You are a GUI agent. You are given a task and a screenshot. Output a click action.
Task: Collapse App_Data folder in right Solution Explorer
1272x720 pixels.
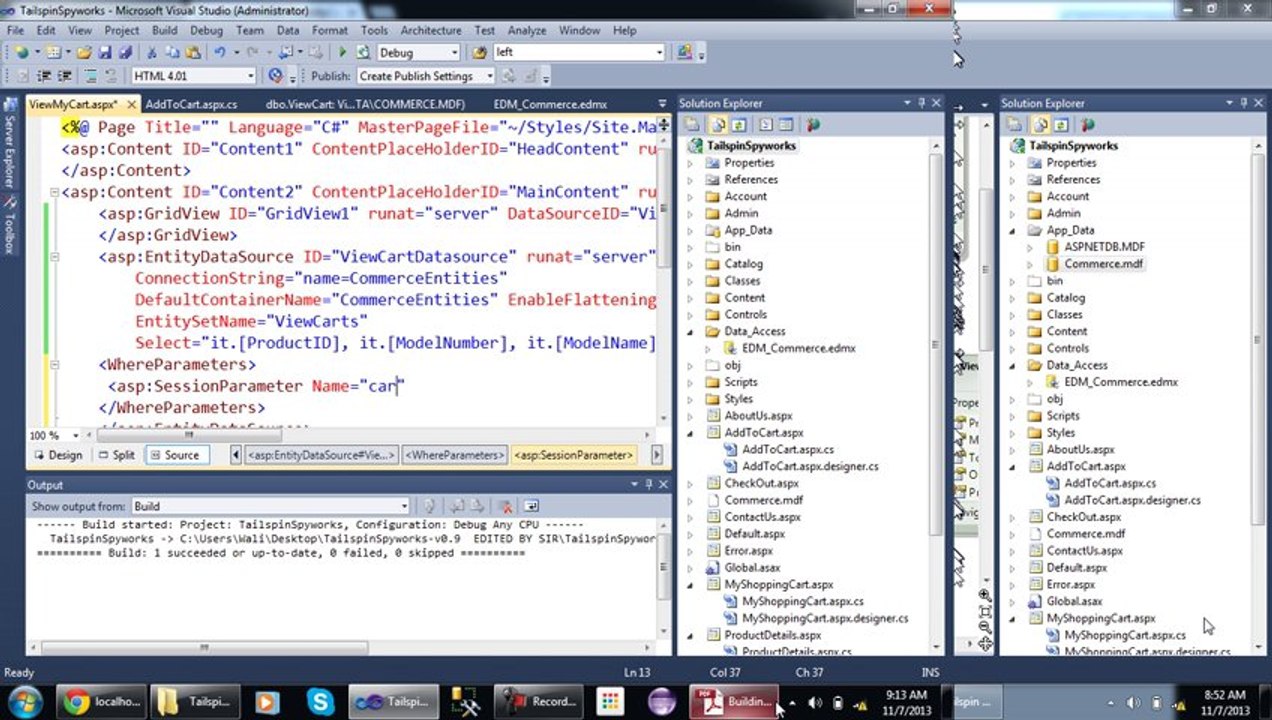[1012, 230]
